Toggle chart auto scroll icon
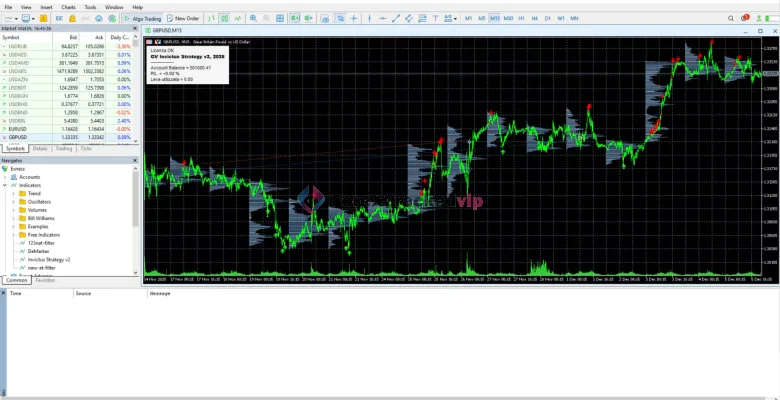Screen dimensions: 780x400 click(295, 18)
